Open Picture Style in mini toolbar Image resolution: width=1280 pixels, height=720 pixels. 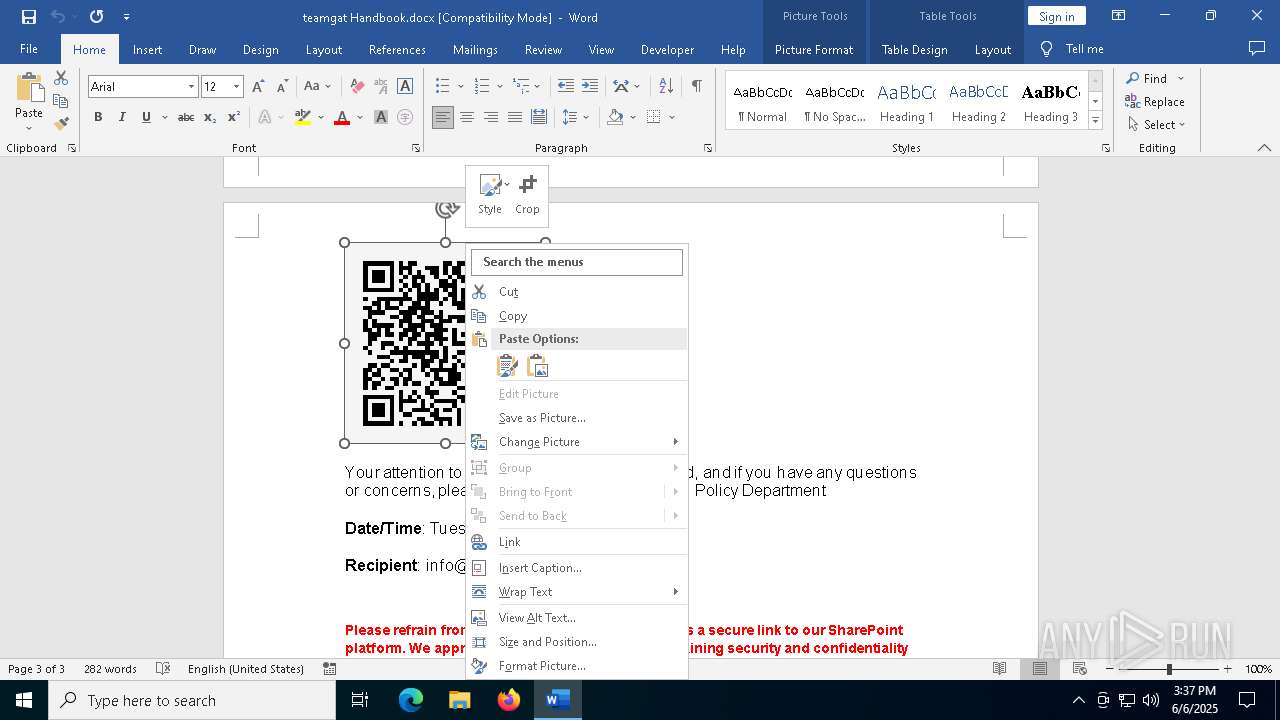(490, 194)
